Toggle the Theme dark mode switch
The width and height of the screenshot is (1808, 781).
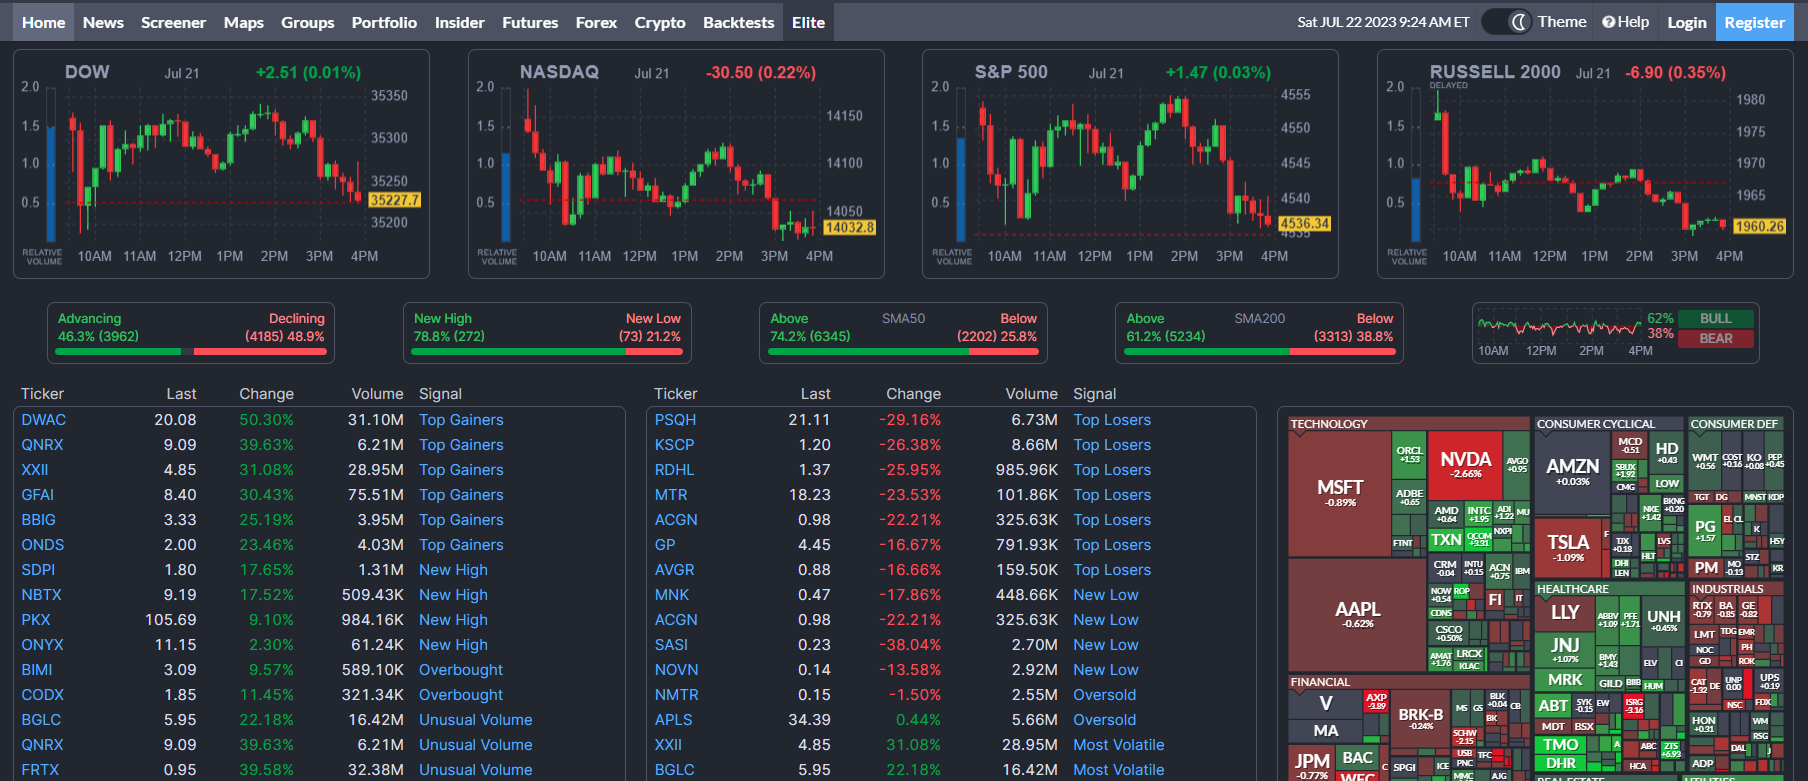(x=1507, y=22)
